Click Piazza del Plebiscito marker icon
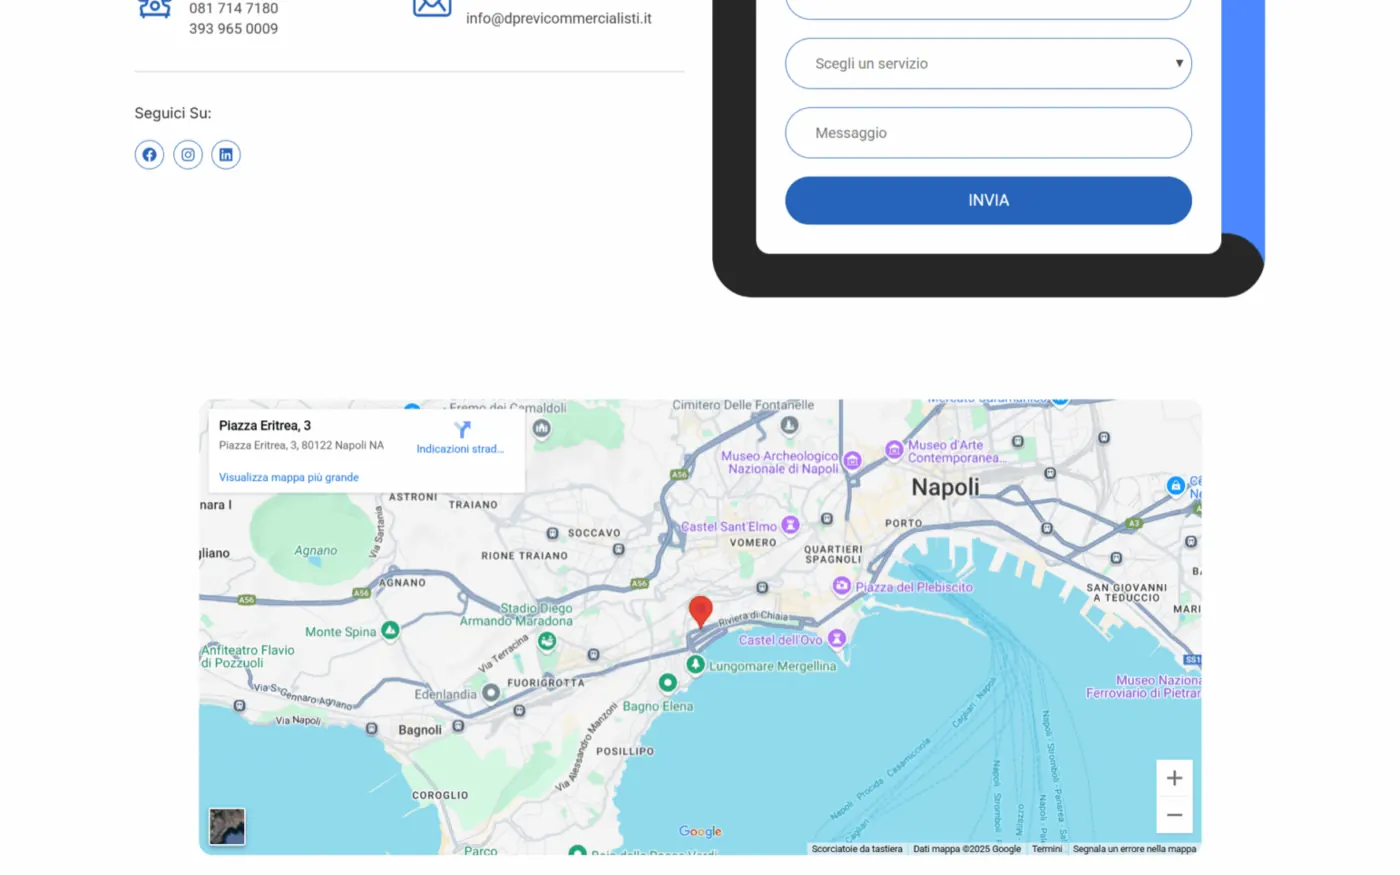This screenshot has height=875, width=1400. (842, 586)
